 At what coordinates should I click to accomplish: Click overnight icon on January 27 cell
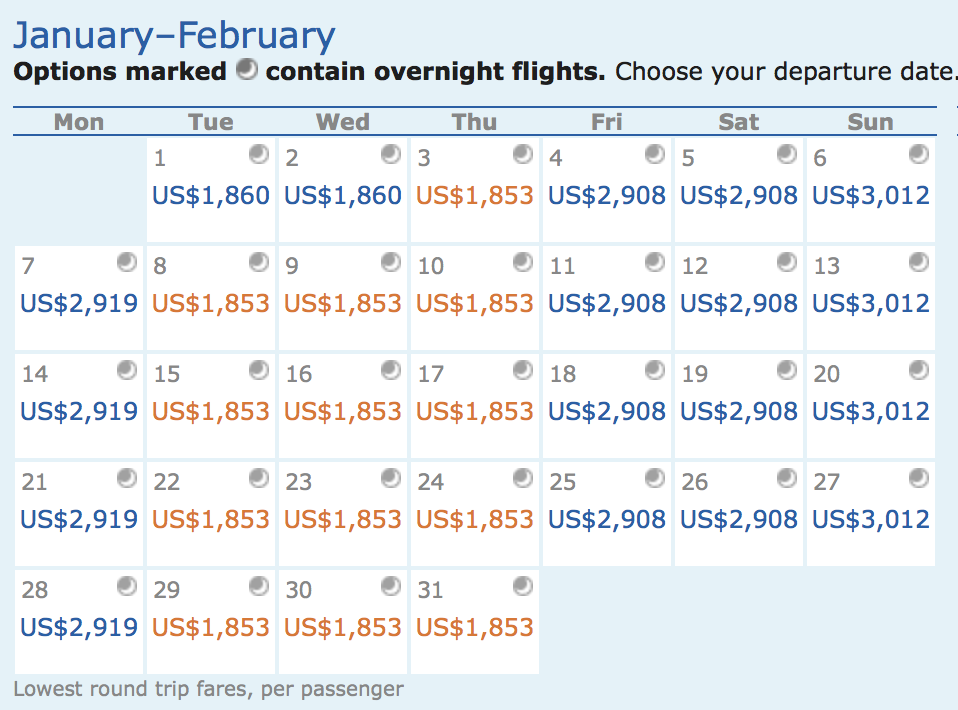[x=919, y=478]
